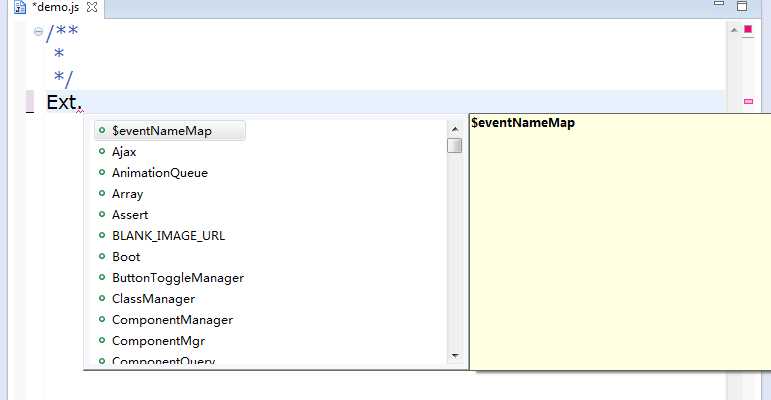Select BLANK_IMAGE_URL from suggestions

pyautogui.click(x=168, y=236)
